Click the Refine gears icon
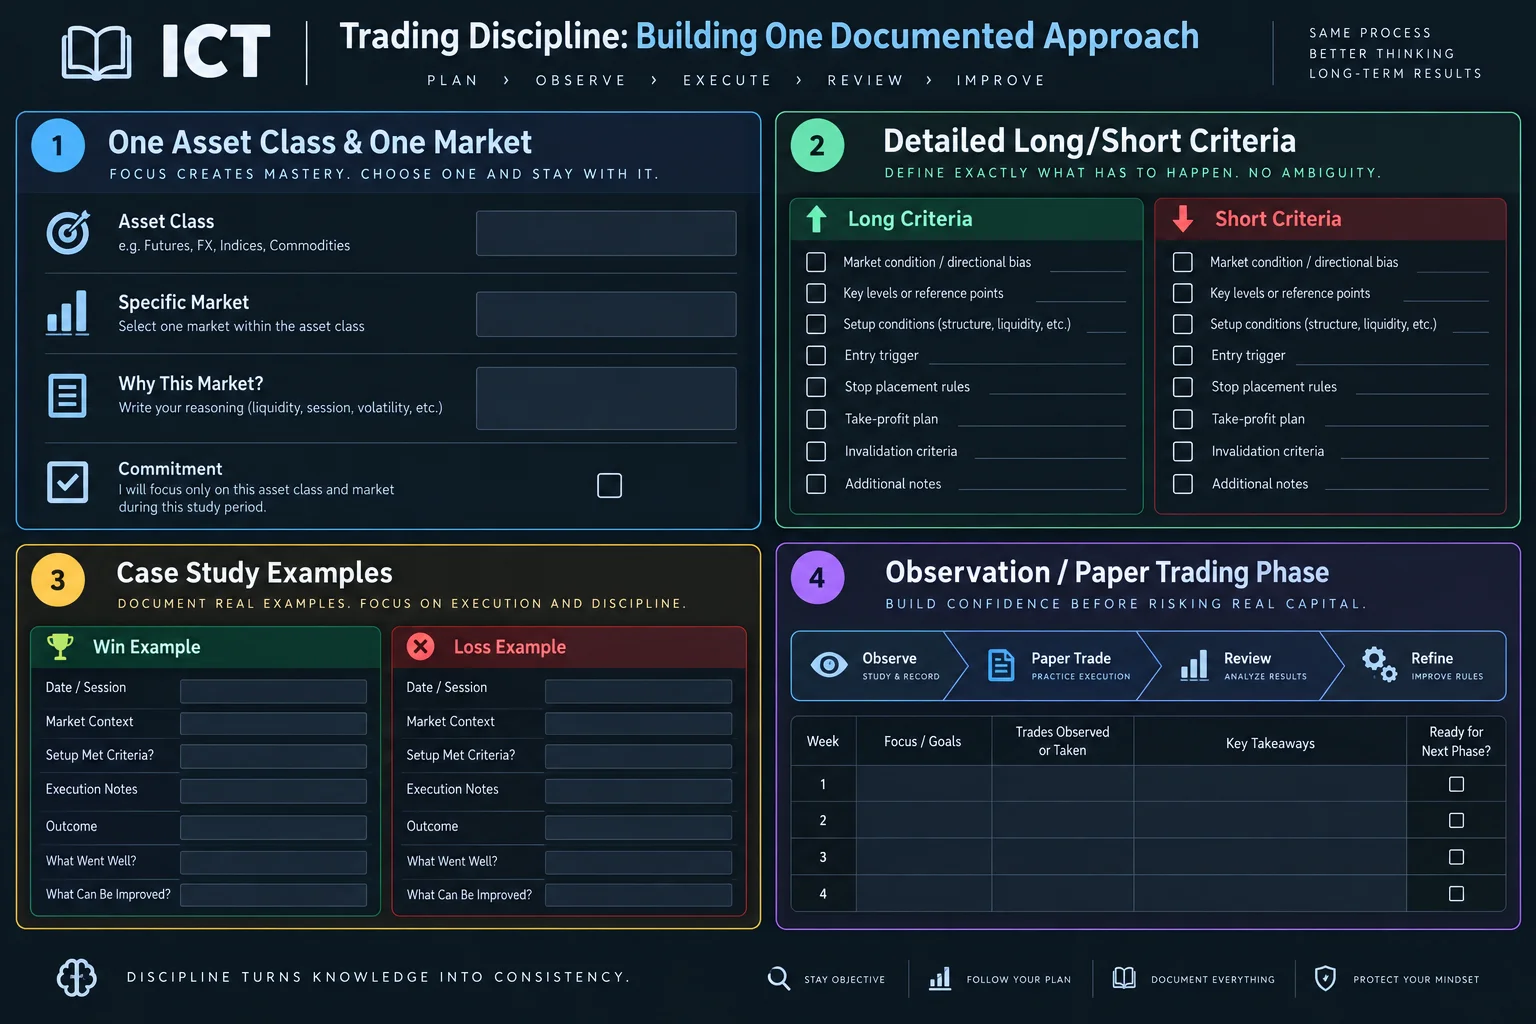 pos(1379,664)
